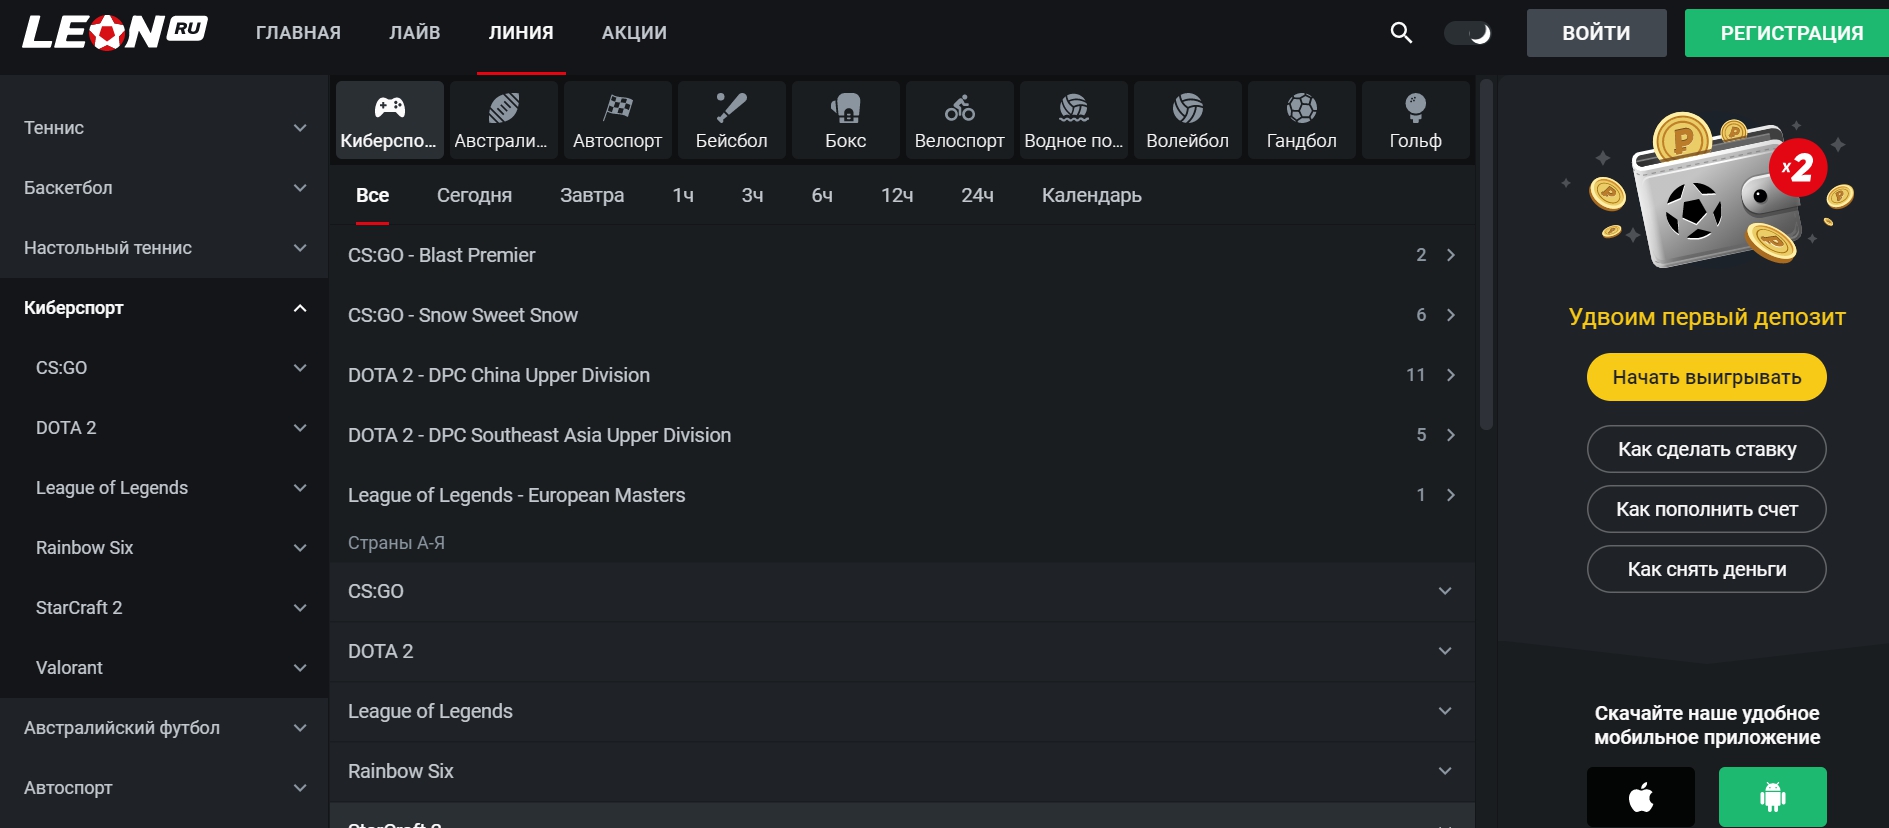Open League of Legends - European Masters arrow
Viewport: 1889px width, 828px height.
[x=1451, y=495]
